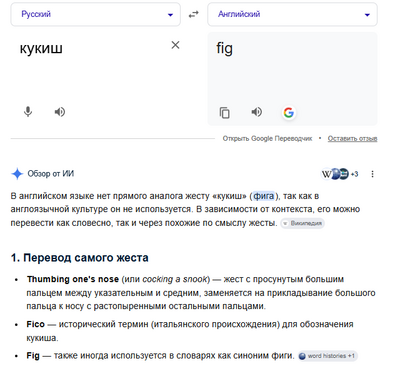Click Оставить отзыв feedback link
The height and width of the screenshot is (366, 400).
[352, 139]
